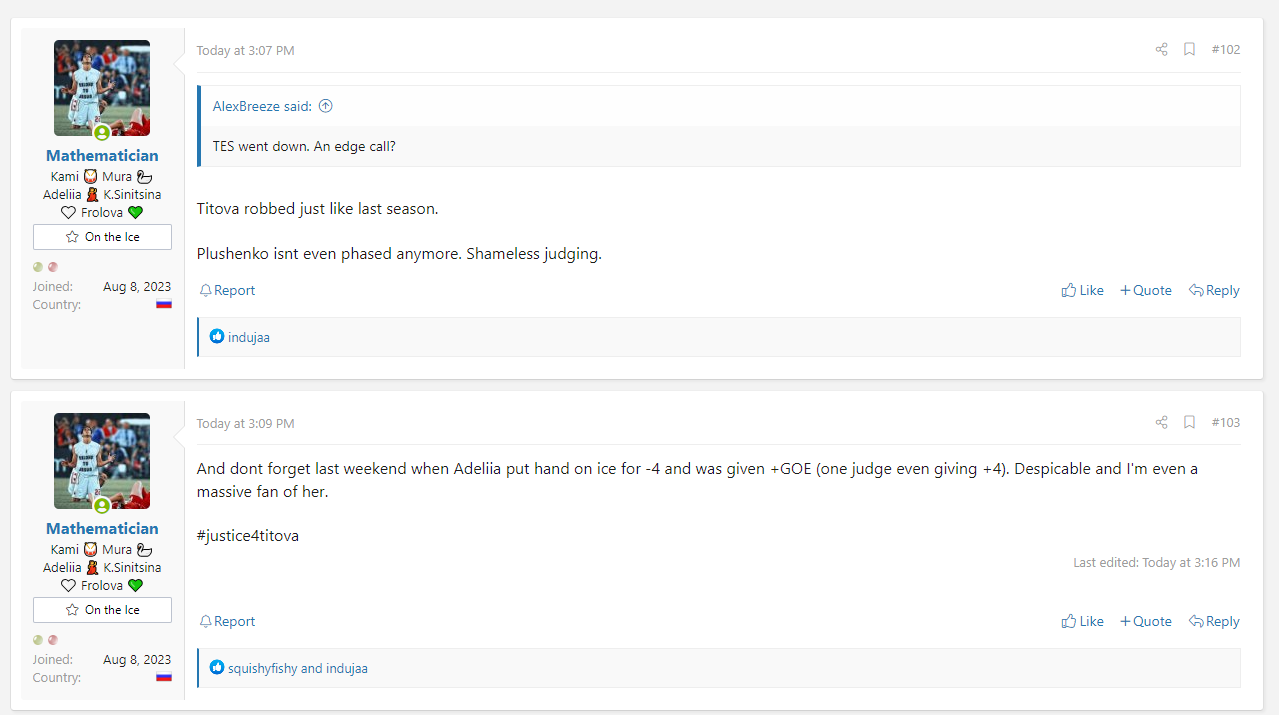Click the thumbs-up reaction icon beside indujaa

coord(217,337)
